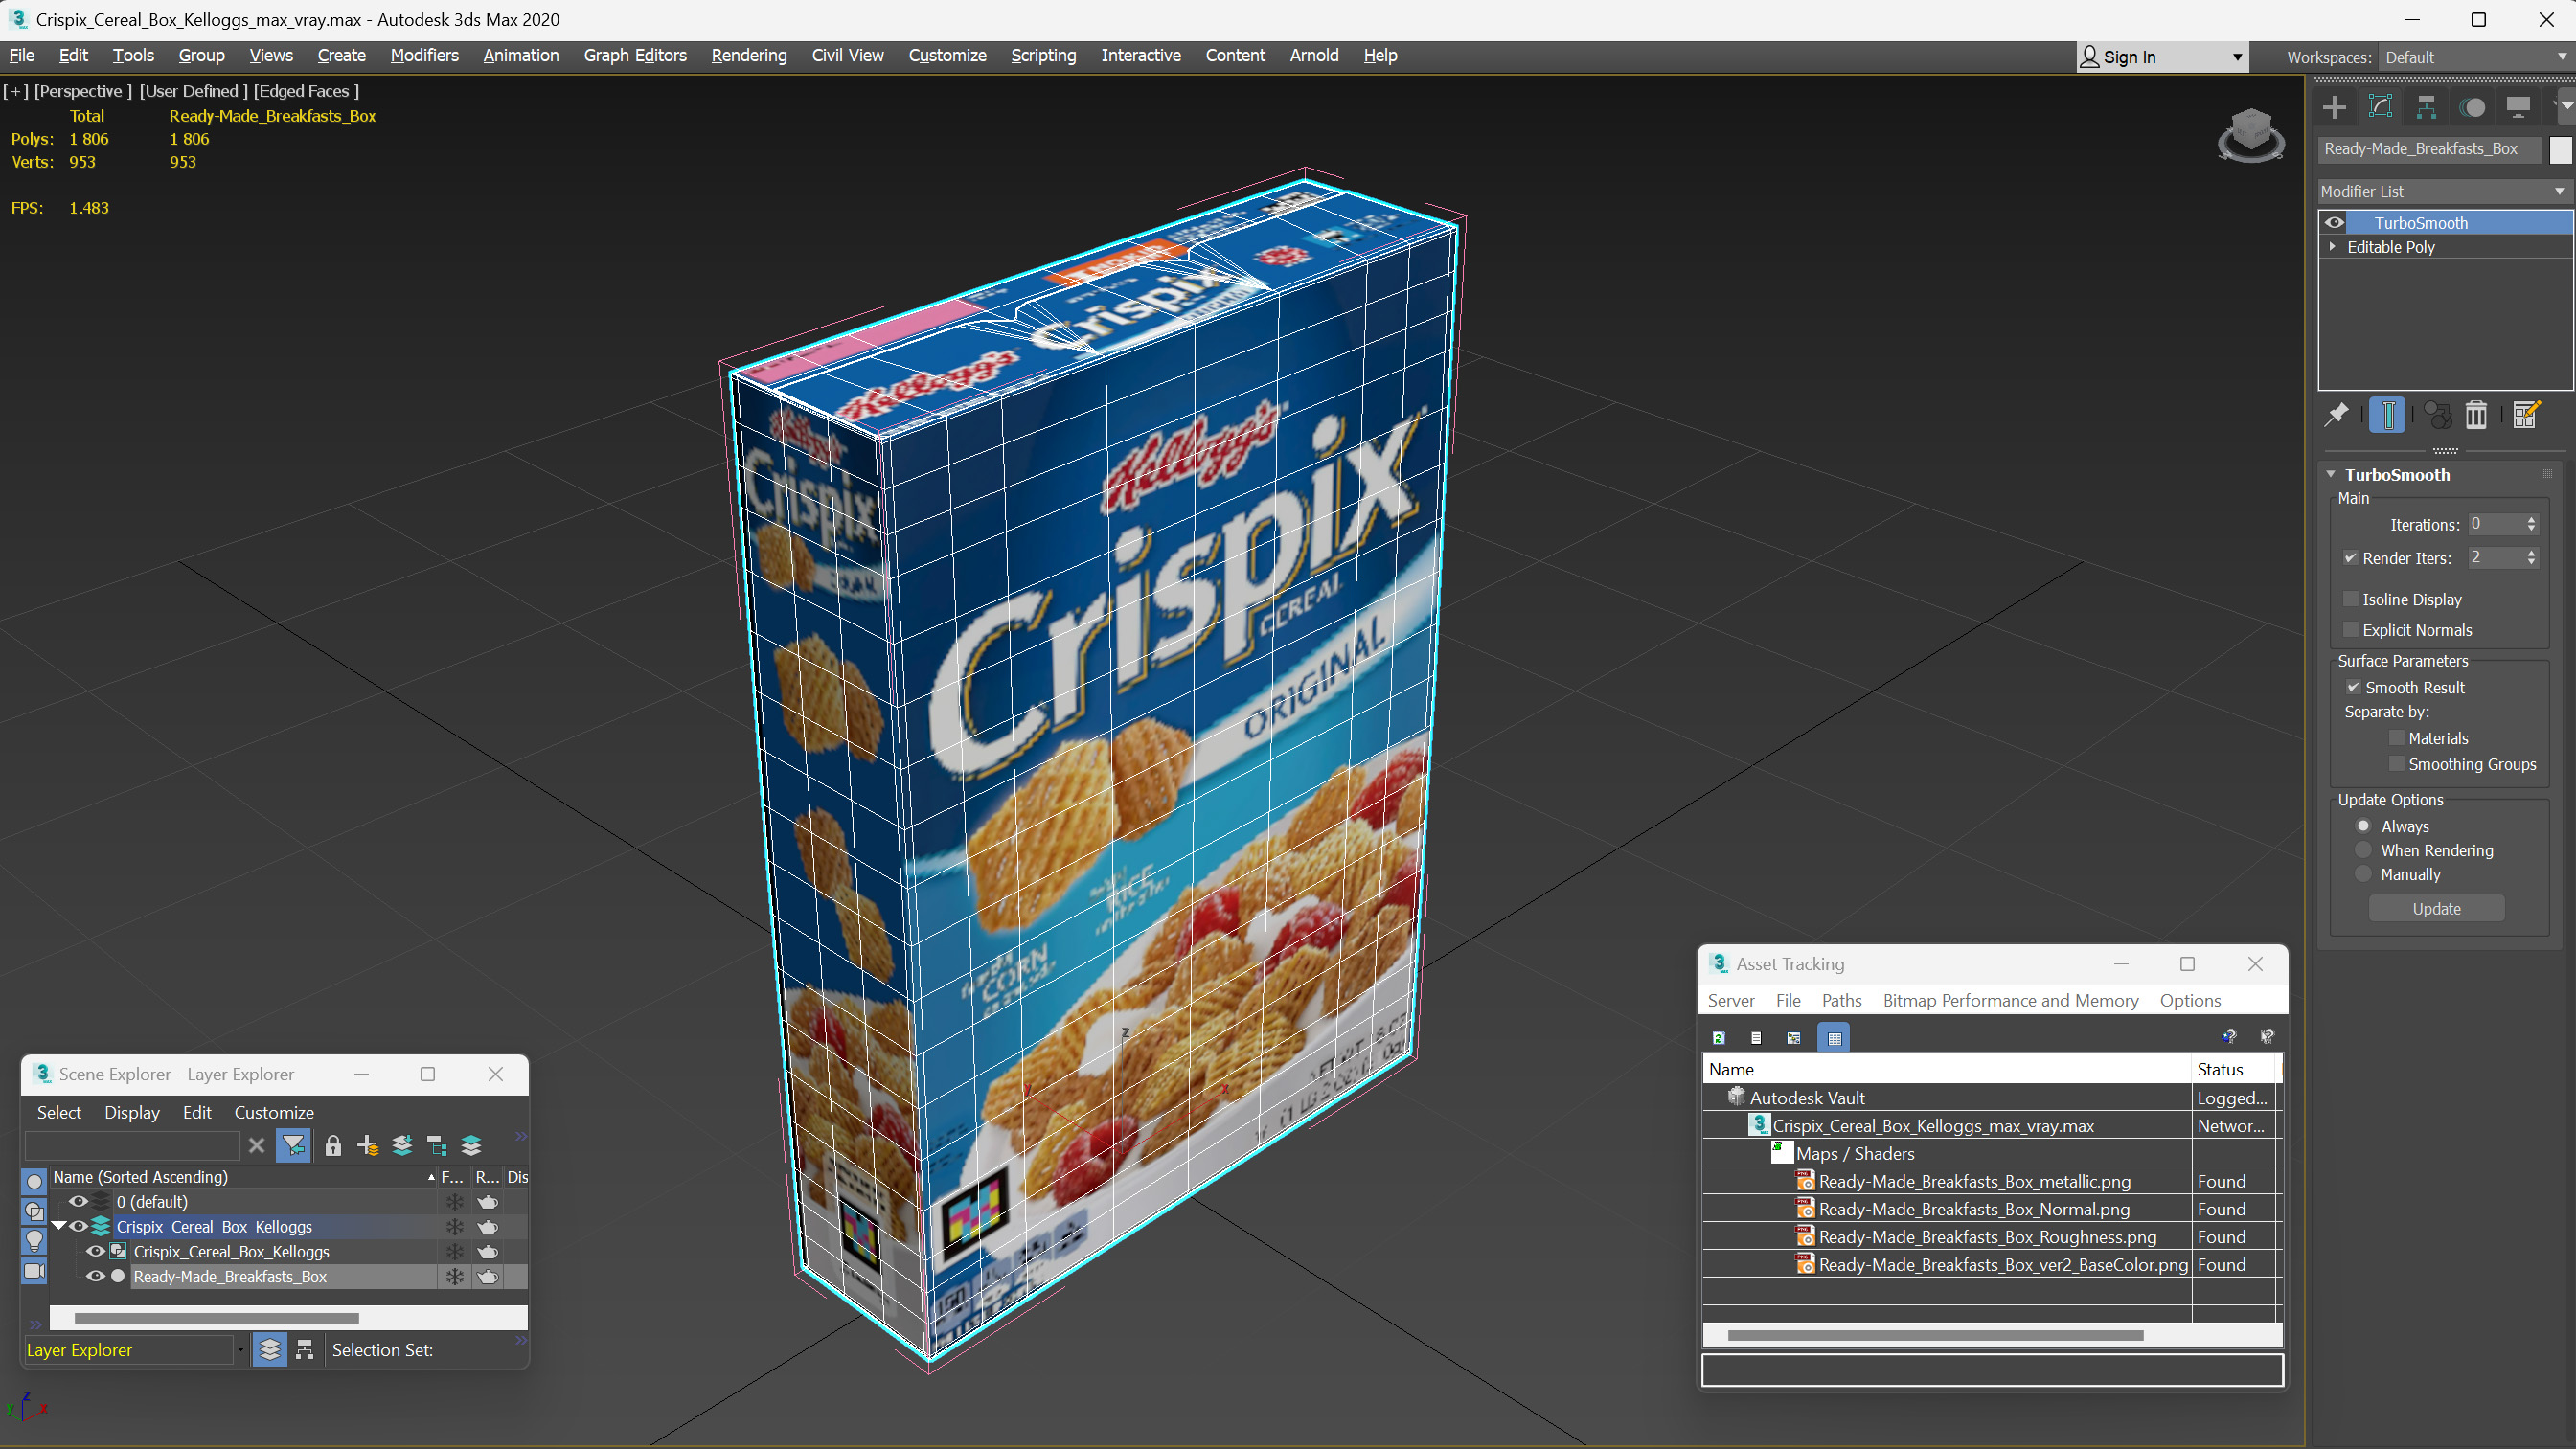Open the Workspaces Default dropdown
The width and height of the screenshot is (2576, 1449).
pos(2475,57)
